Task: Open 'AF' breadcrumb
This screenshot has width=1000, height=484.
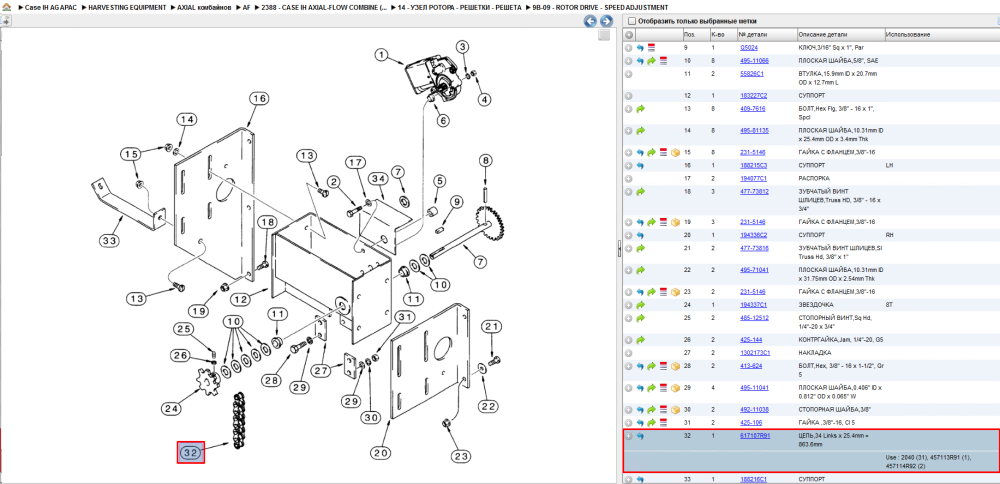Action: click(246, 7)
